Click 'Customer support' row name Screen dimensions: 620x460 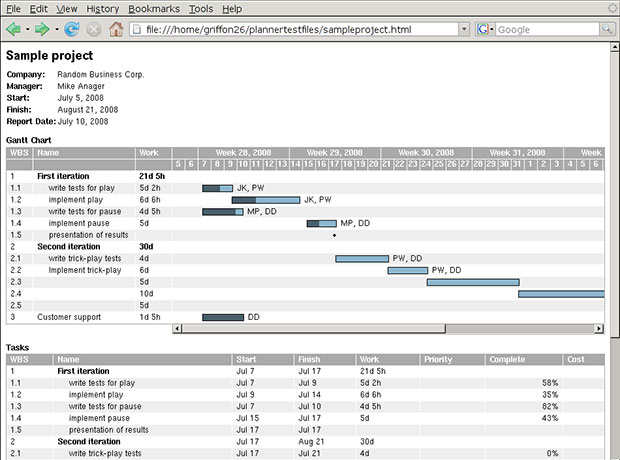coord(69,317)
